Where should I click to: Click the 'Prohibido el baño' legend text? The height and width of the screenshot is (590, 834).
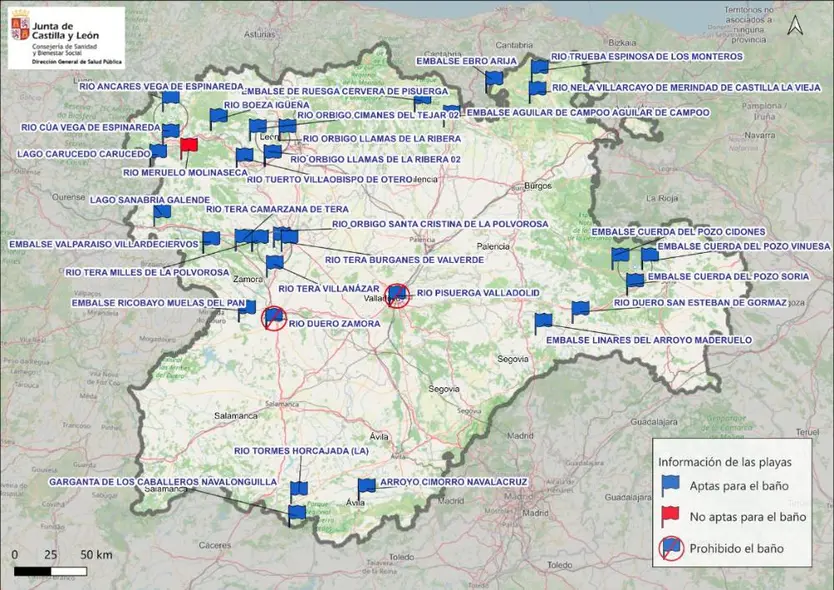coord(737,549)
